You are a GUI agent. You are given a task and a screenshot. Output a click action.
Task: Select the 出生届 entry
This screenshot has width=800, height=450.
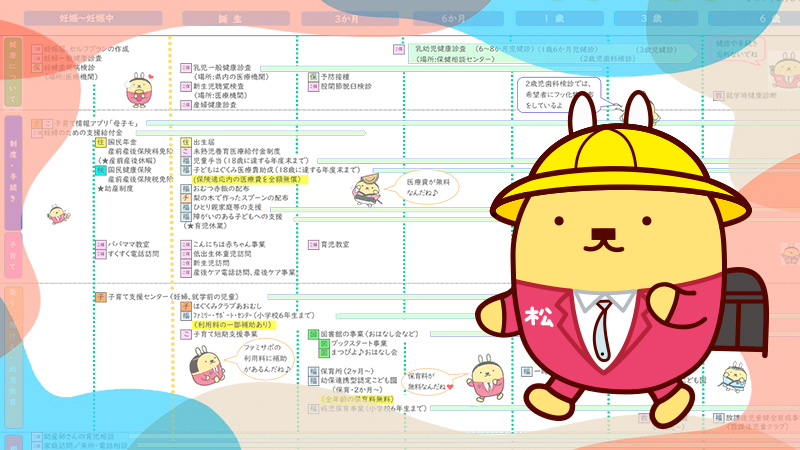point(204,142)
